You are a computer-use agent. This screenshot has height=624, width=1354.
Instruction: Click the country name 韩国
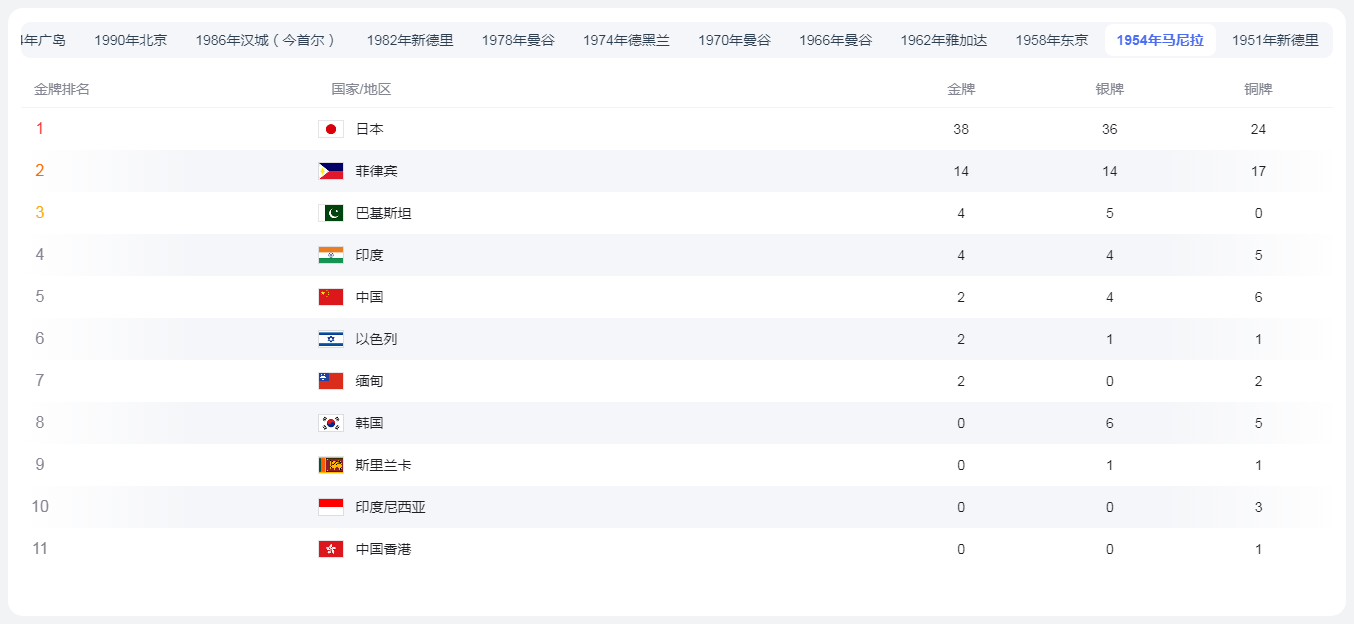pos(370,423)
